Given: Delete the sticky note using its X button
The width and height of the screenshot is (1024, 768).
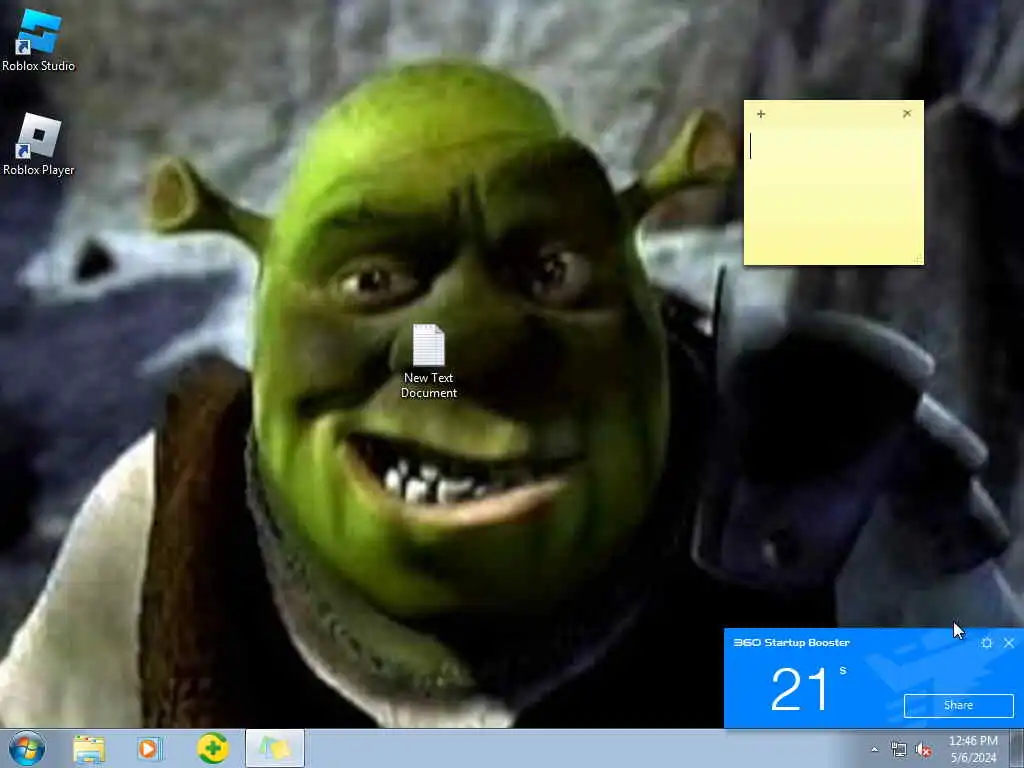Looking at the screenshot, I should tap(907, 114).
